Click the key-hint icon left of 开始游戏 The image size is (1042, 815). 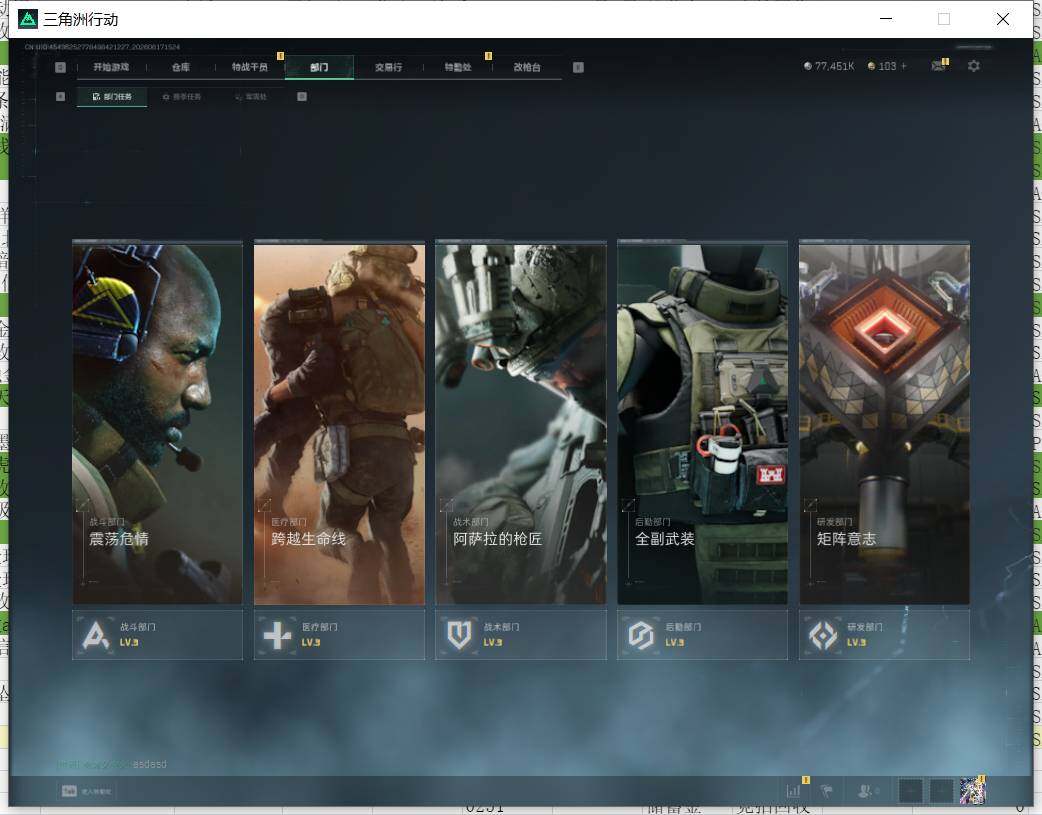click(x=60, y=67)
